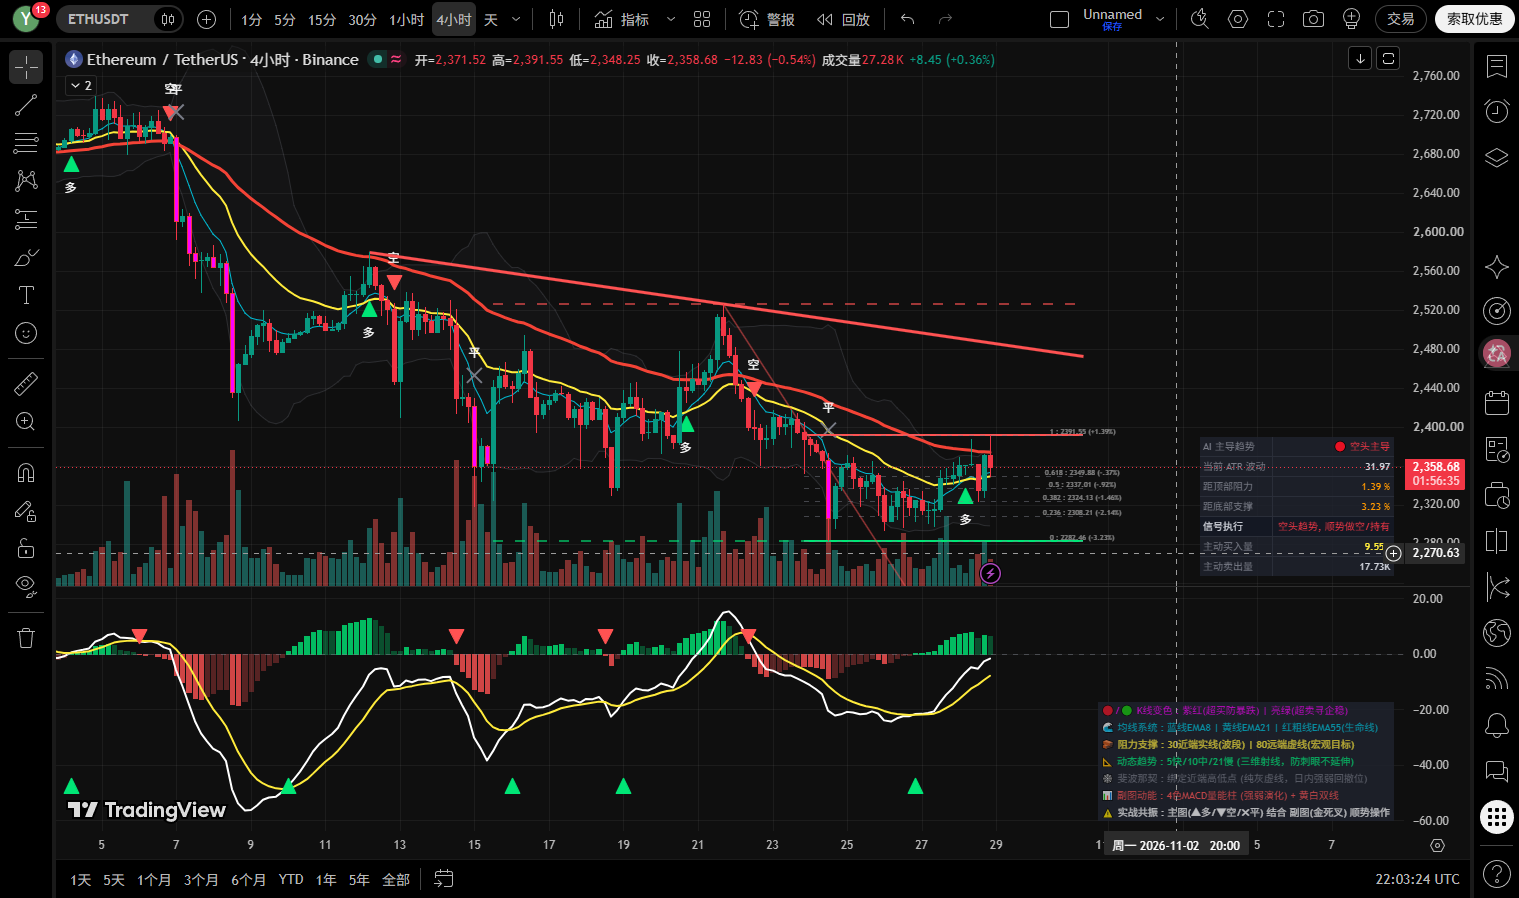Image resolution: width=1519 pixels, height=898 pixels.
Task: Switch to the 1小时 timeframe
Action: [x=407, y=20]
